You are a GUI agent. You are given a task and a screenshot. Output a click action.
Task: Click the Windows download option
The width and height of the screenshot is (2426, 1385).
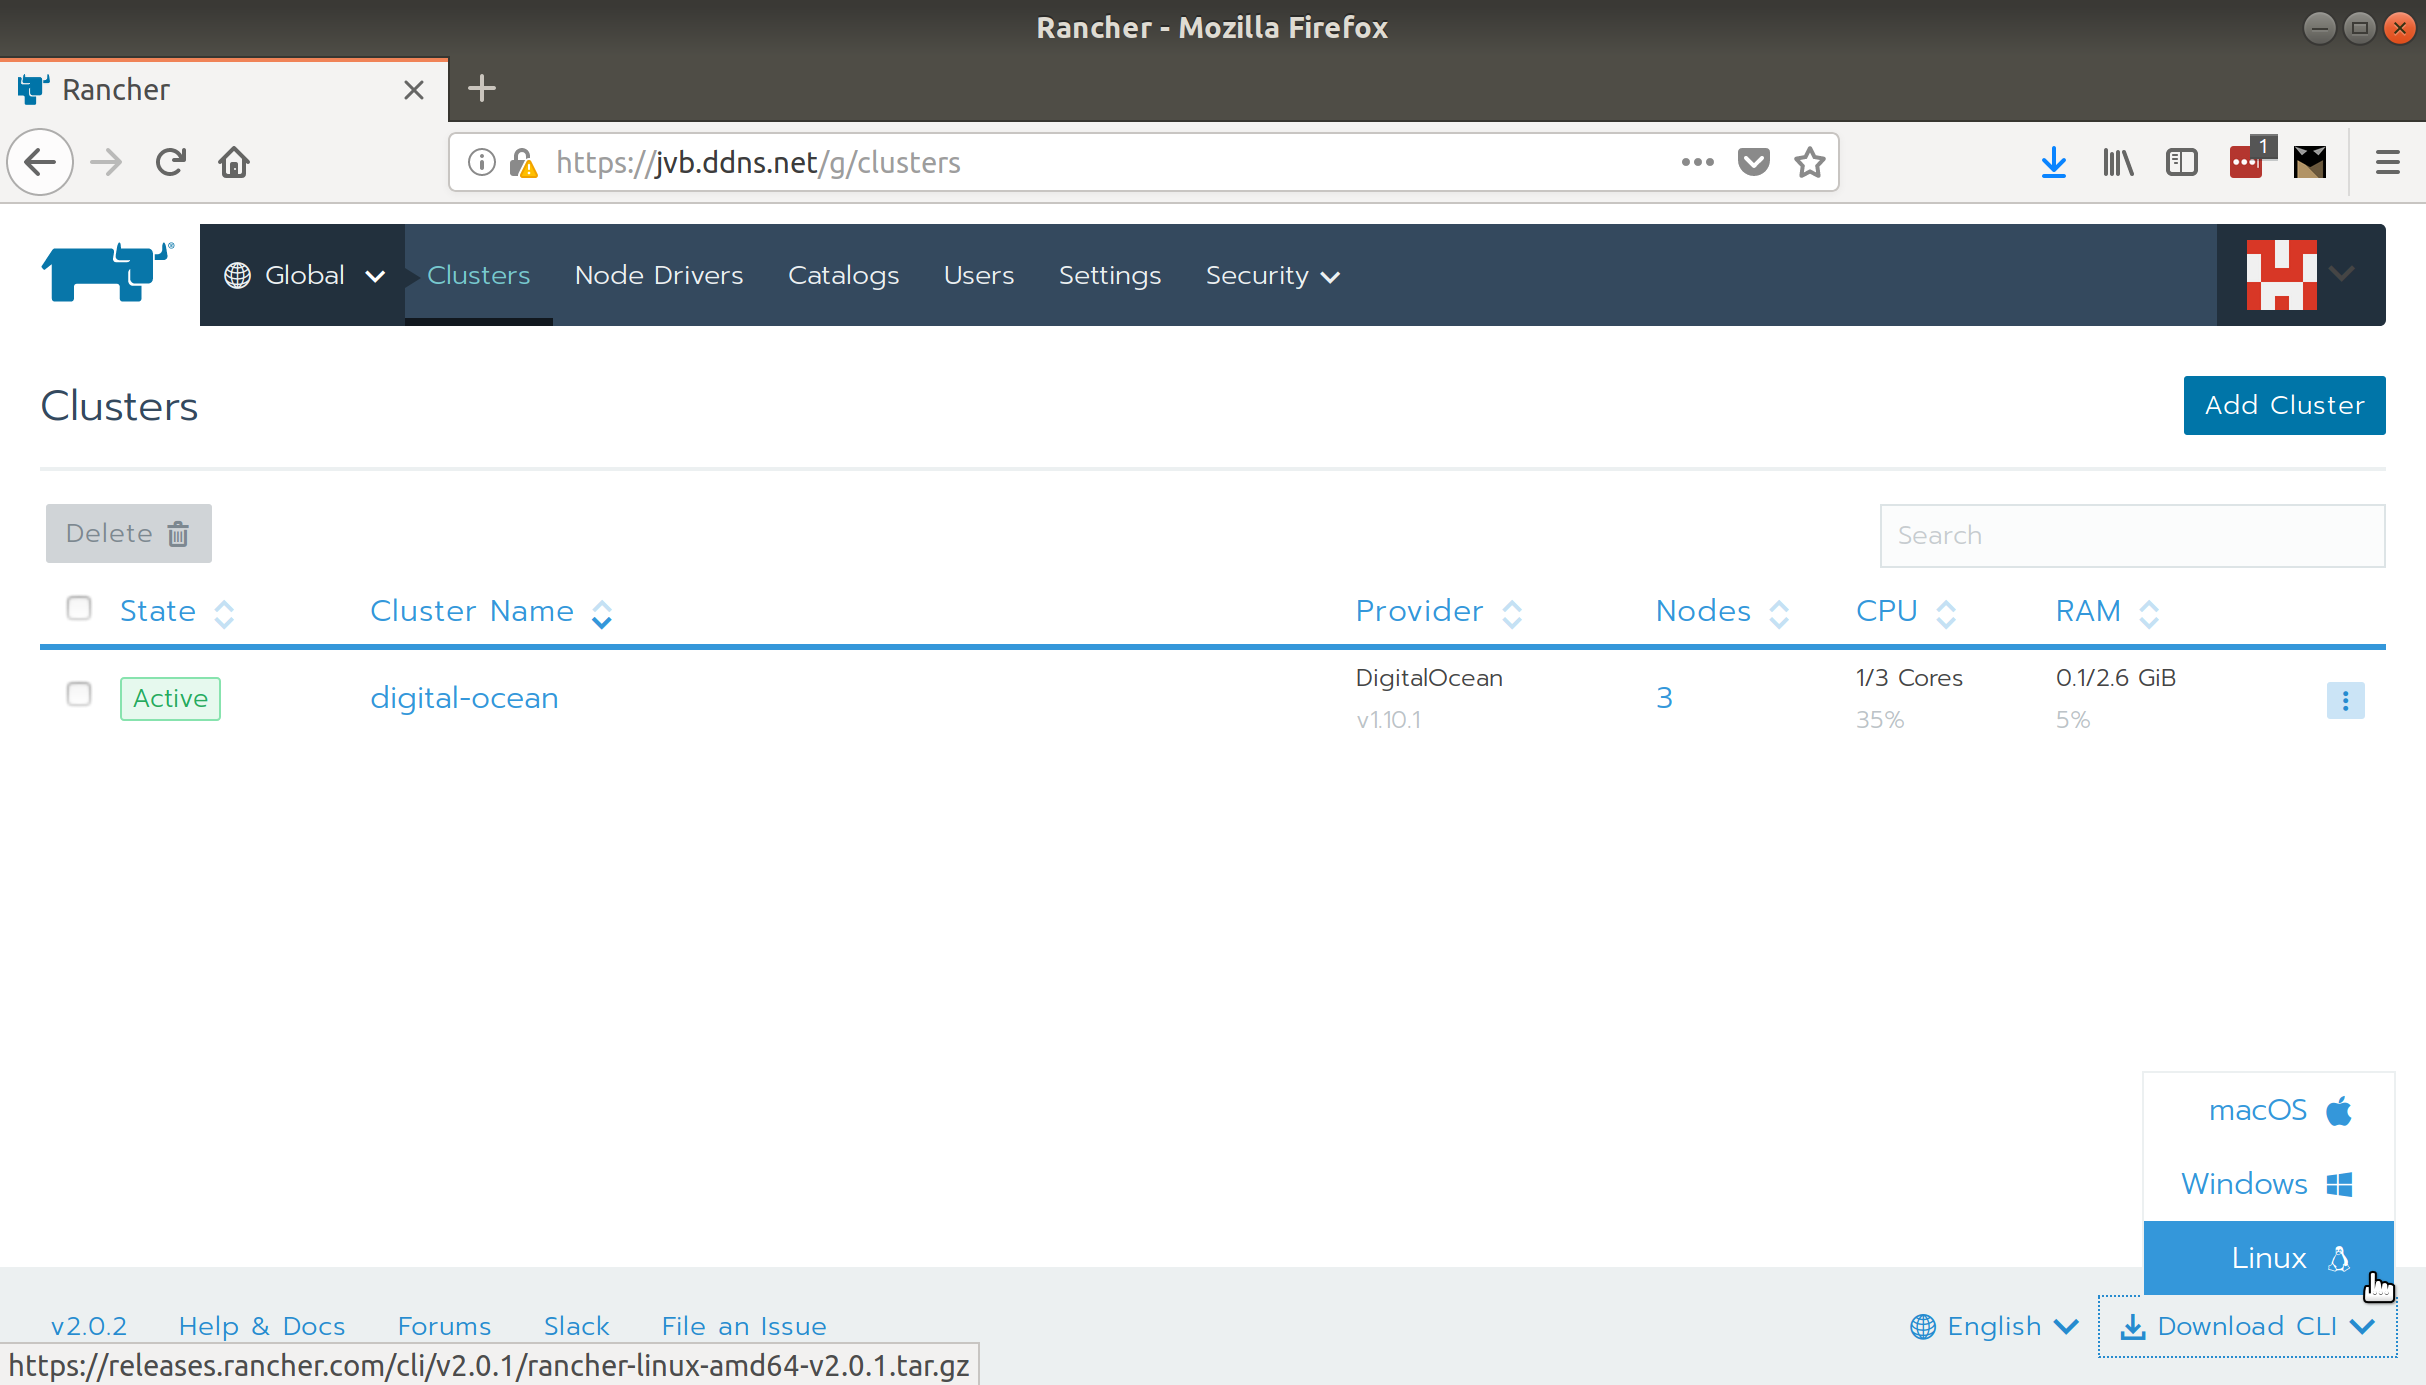[x=2269, y=1183]
